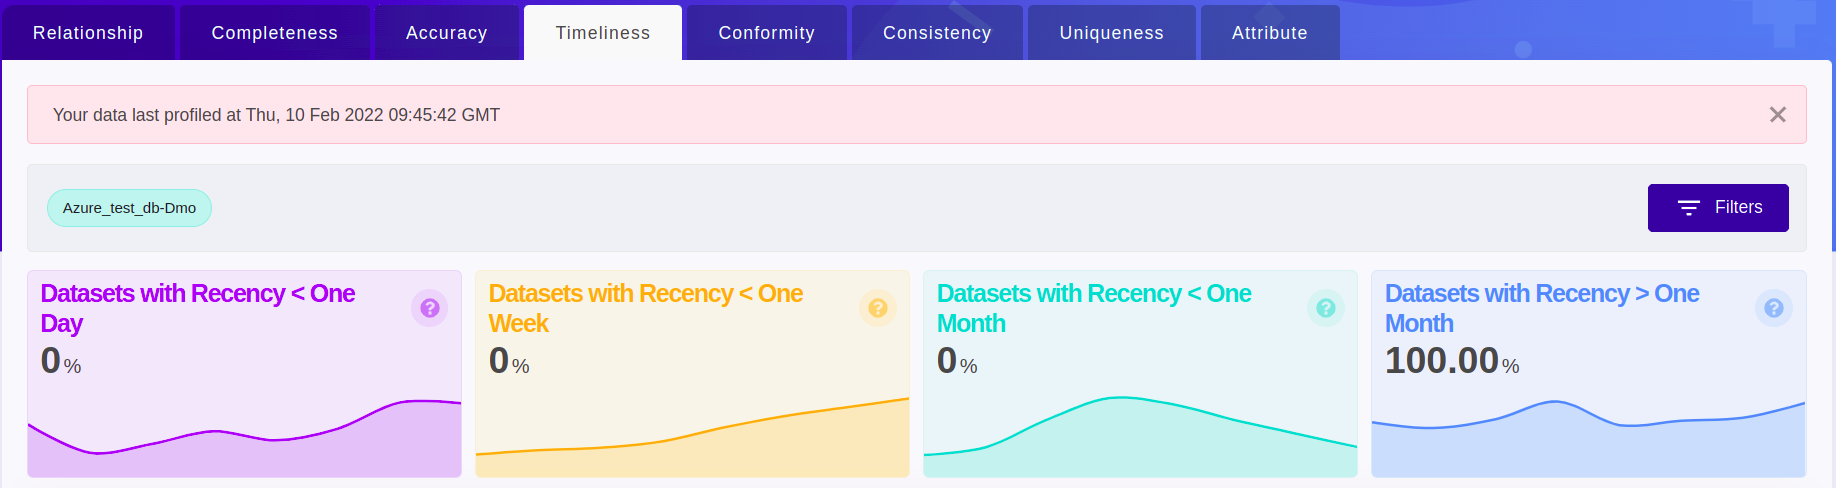
Task: Switch to the Uniqueness tab
Action: (x=1111, y=33)
